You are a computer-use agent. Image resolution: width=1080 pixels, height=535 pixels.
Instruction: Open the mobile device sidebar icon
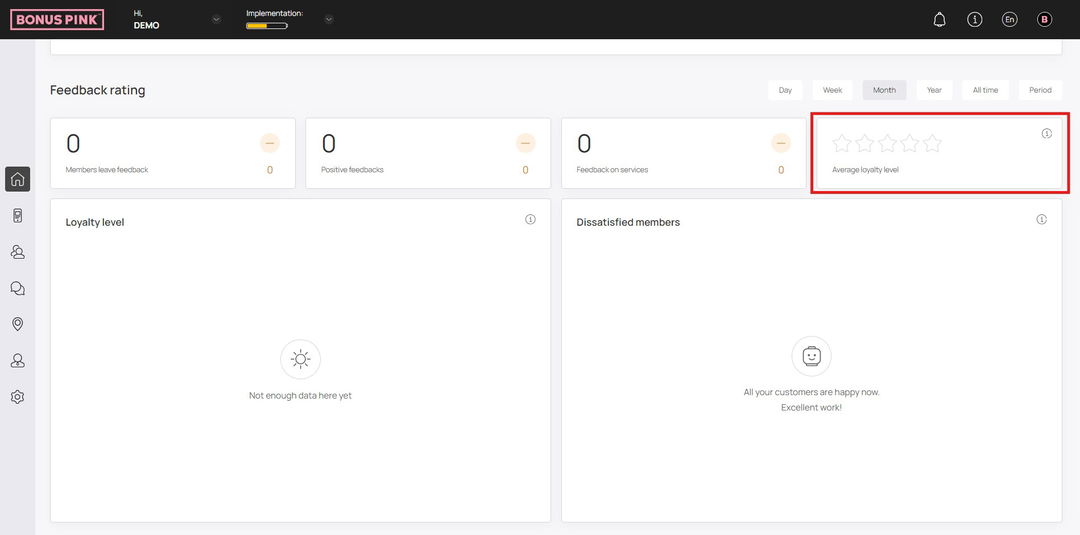(x=18, y=216)
